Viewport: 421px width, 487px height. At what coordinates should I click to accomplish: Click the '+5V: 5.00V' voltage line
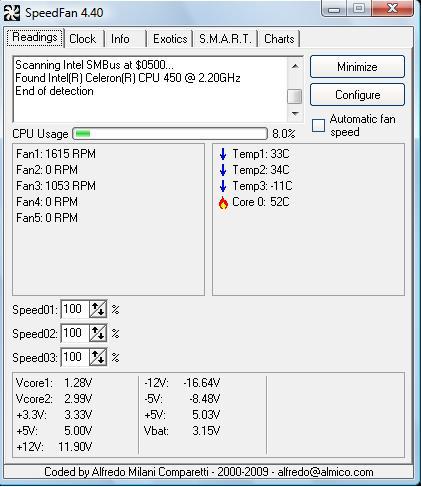54,431
